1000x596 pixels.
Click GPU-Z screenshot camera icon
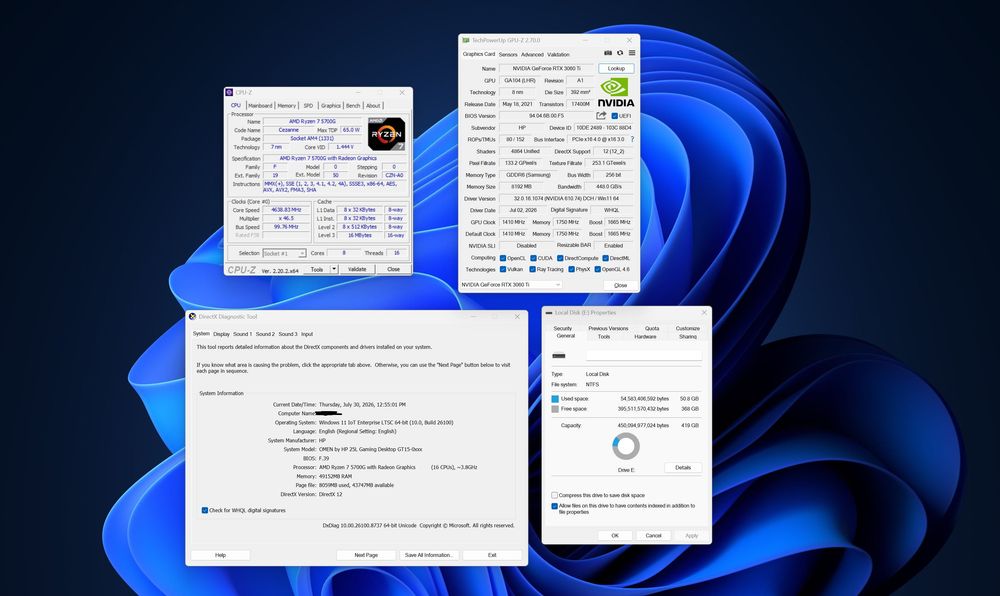click(608, 54)
